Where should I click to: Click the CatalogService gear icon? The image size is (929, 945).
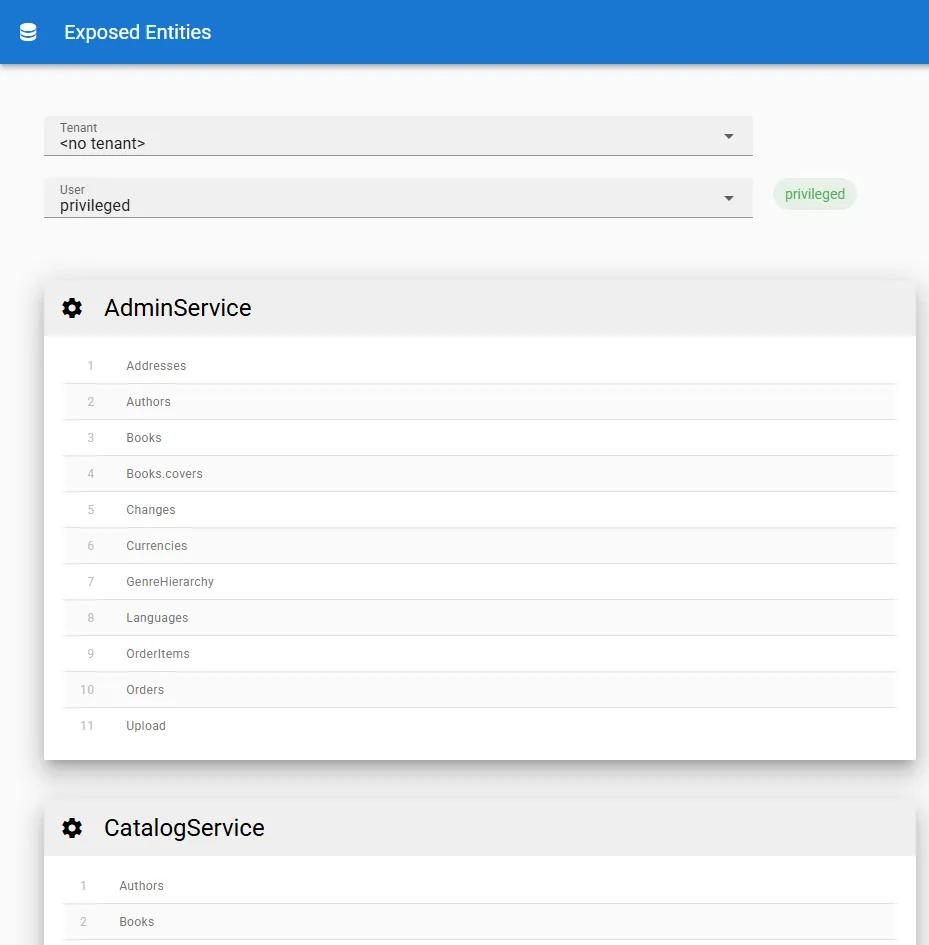click(72, 828)
